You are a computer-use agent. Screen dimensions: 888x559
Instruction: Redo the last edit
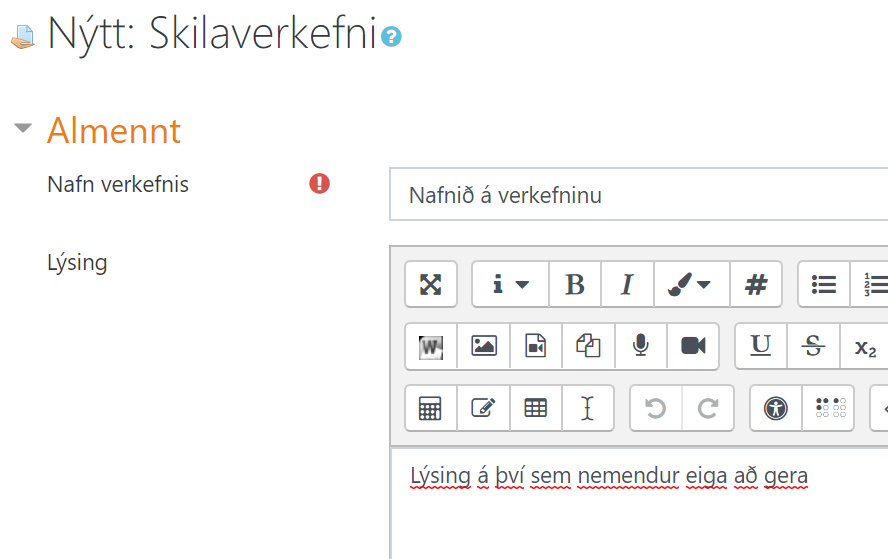click(708, 408)
